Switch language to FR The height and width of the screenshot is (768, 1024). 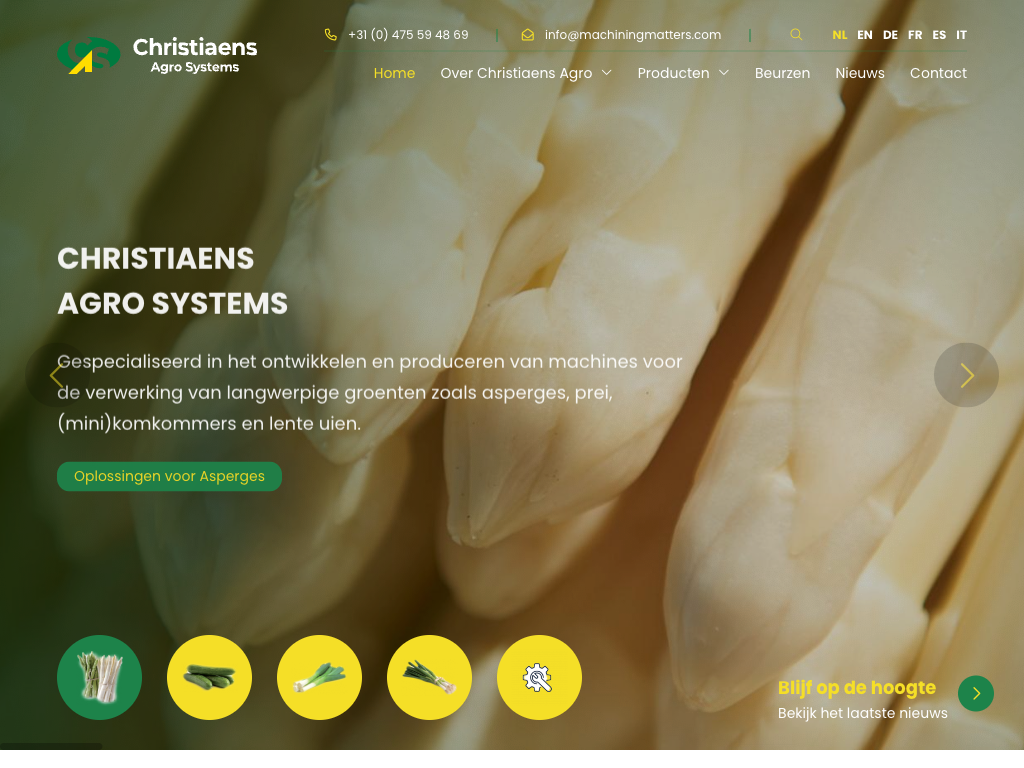tap(915, 35)
